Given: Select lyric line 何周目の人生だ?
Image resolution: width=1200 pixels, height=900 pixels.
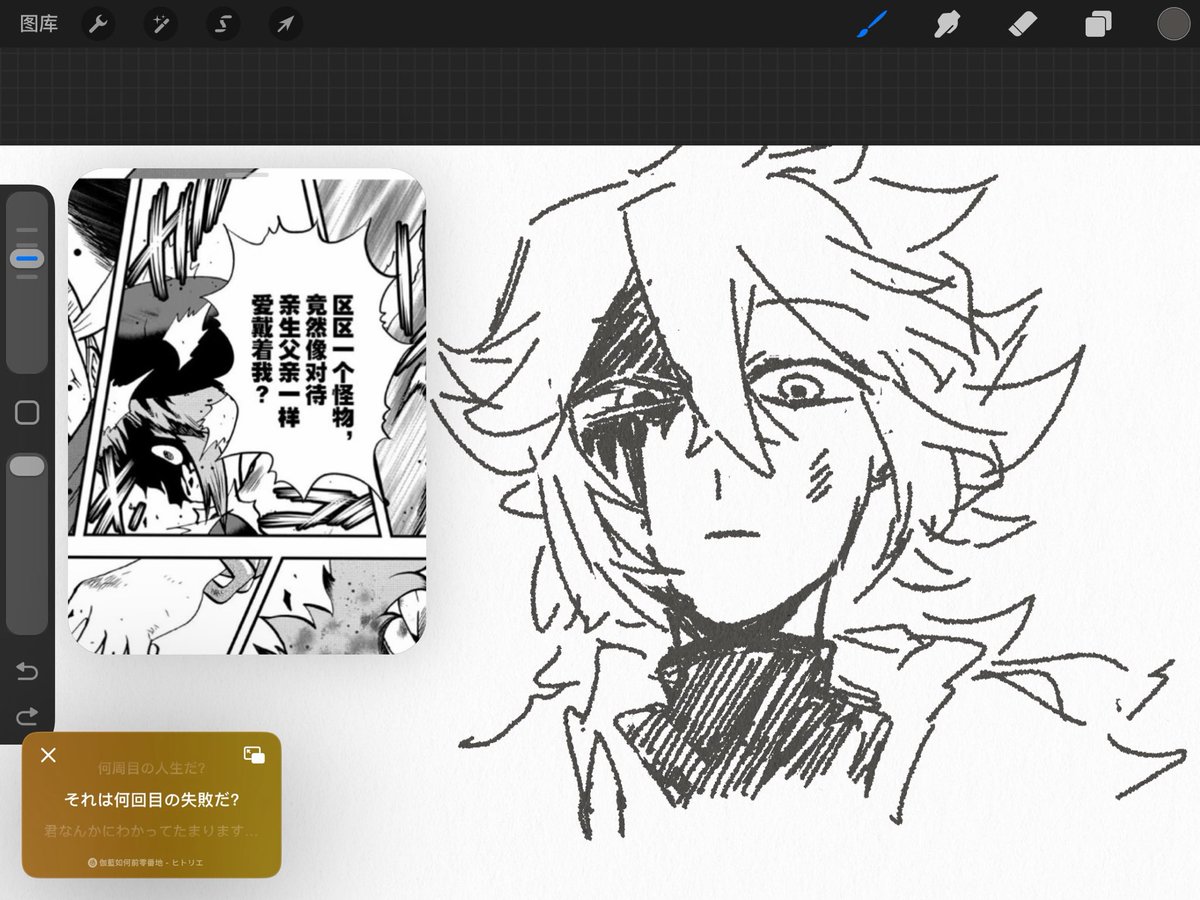Looking at the screenshot, I should pyautogui.click(x=152, y=768).
